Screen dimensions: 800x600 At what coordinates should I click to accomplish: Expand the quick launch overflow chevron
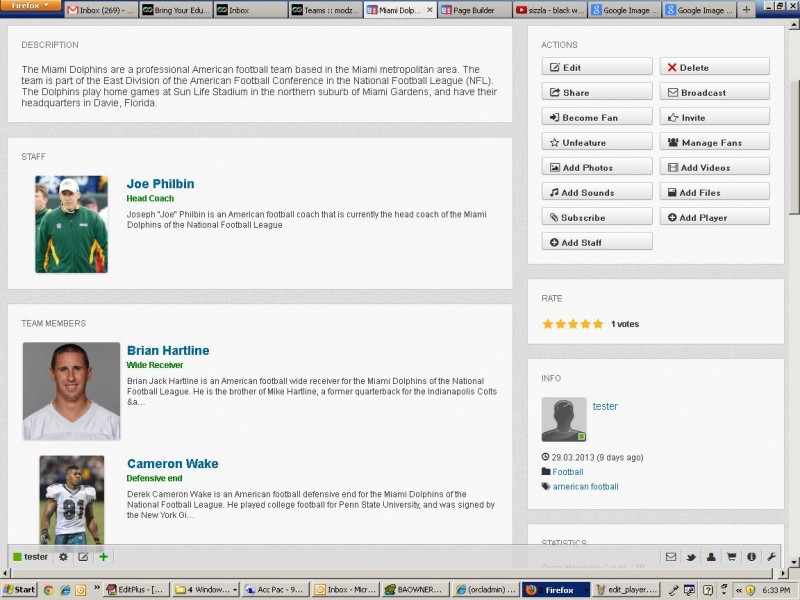pyautogui.click(x=97, y=588)
